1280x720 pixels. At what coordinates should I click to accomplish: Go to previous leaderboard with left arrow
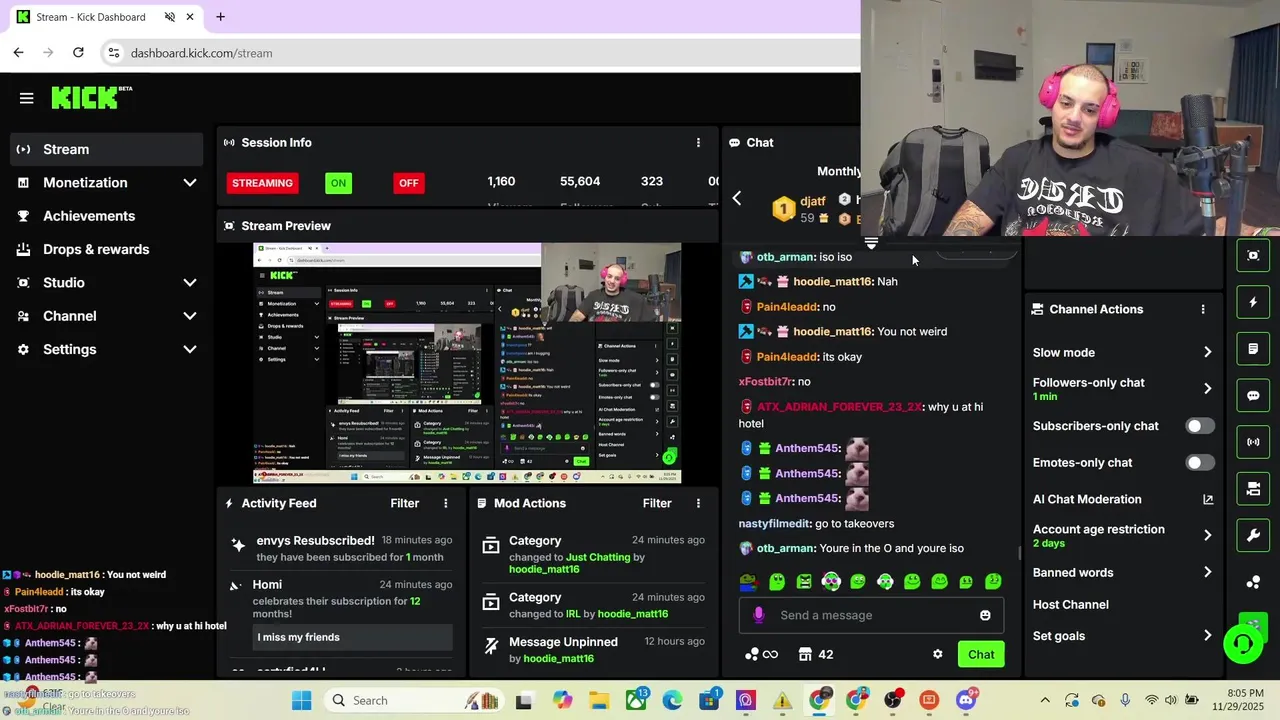(x=737, y=199)
